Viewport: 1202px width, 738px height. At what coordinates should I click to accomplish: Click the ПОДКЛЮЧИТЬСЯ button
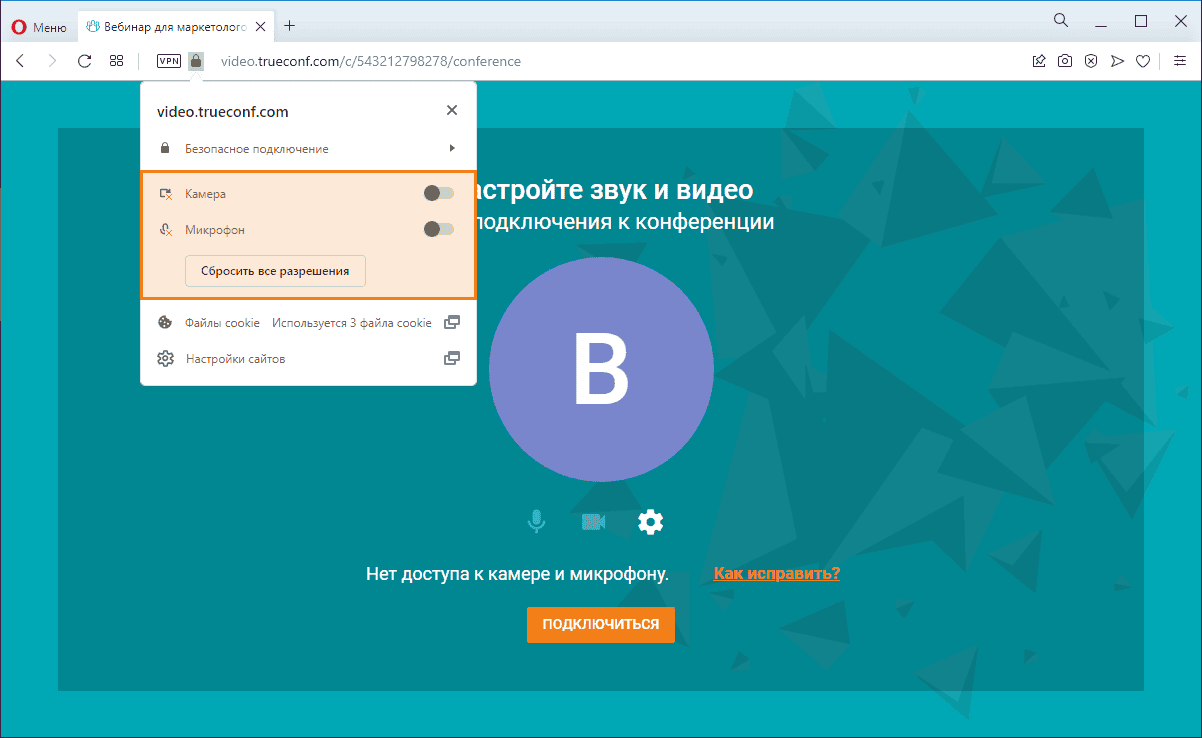point(601,624)
